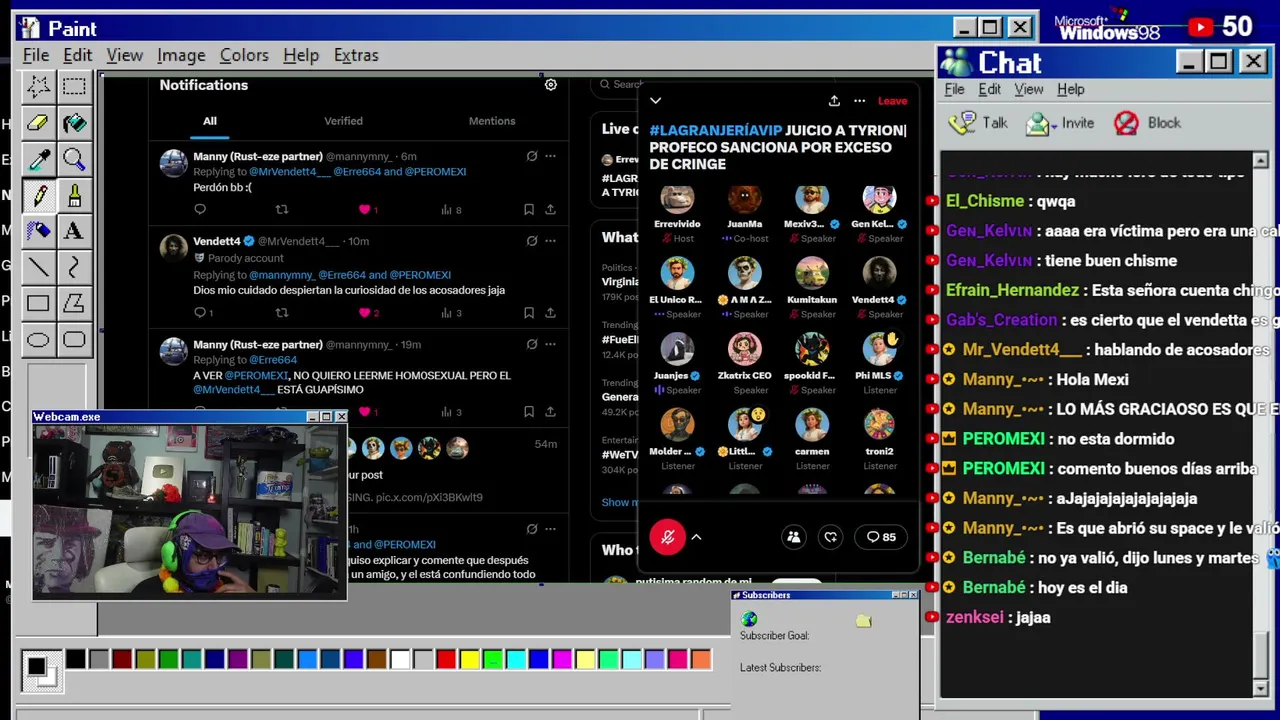Viewport: 1280px width, 720px height.
Task: Open the Colors menu in Paint
Action: [244, 55]
